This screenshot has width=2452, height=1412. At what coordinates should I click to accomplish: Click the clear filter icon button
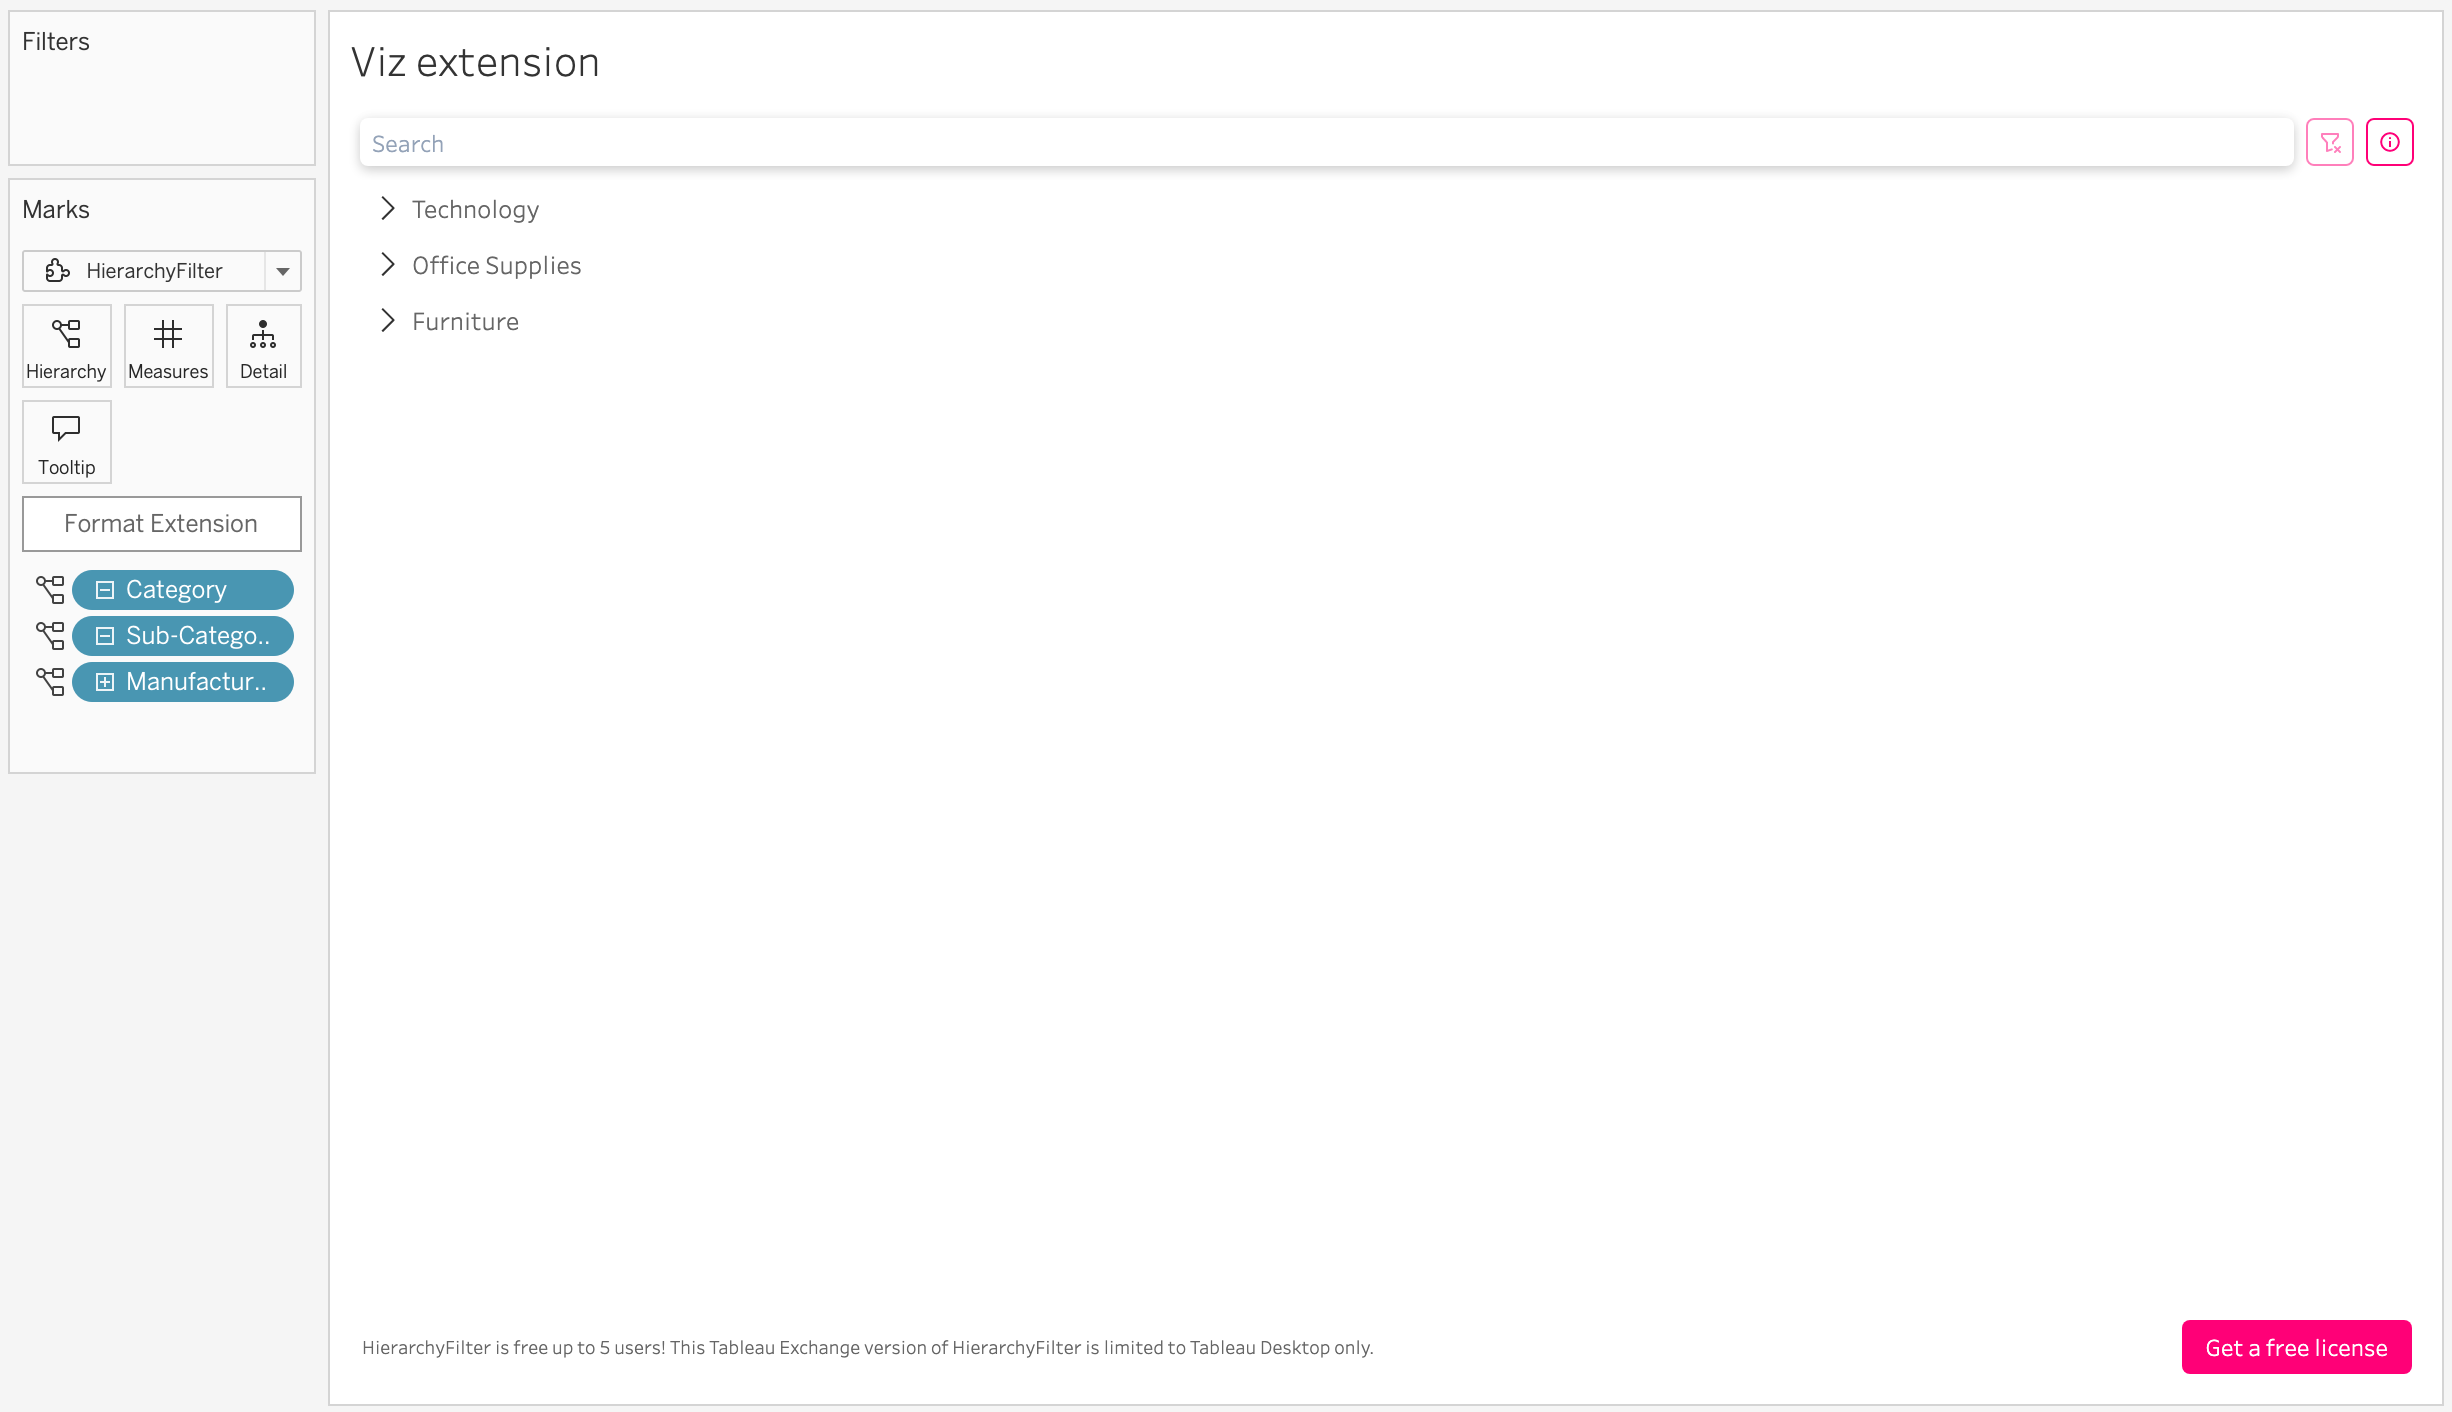pyautogui.click(x=2330, y=142)
